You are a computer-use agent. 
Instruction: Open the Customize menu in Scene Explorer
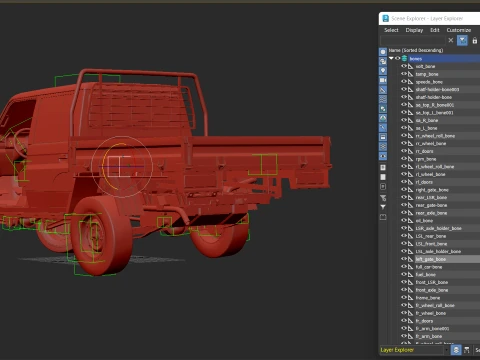point(459,30)
